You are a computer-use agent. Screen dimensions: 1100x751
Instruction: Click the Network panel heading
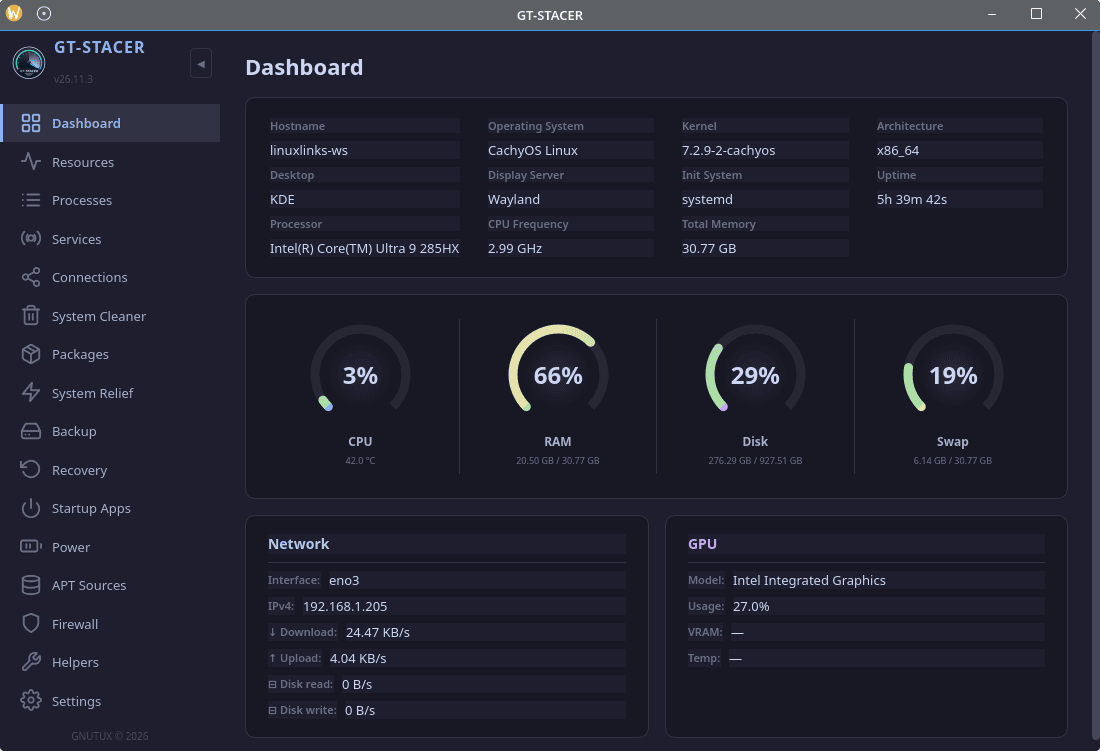click(298, 544)
